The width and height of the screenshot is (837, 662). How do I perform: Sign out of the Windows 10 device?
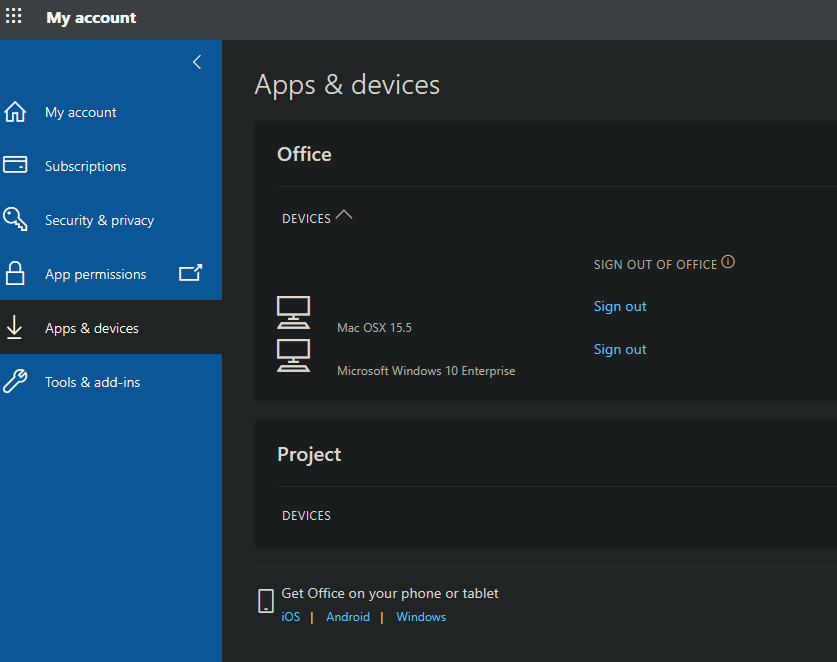pyautogui.click(x=620, y=349)
